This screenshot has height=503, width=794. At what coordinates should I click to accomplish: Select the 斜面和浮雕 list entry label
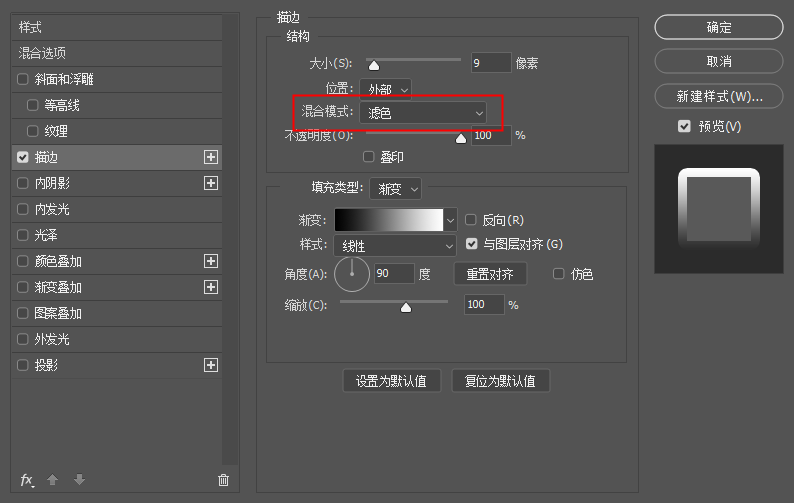tap(64, 79)
